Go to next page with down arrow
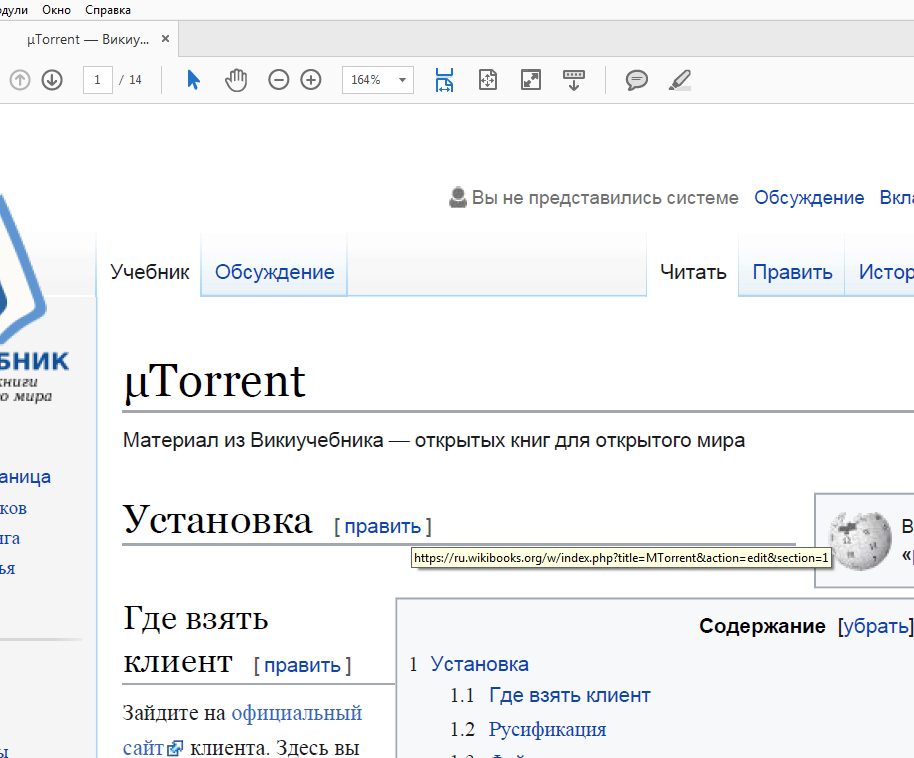Viewport: 914px width, 758px height. pos(52,80)
